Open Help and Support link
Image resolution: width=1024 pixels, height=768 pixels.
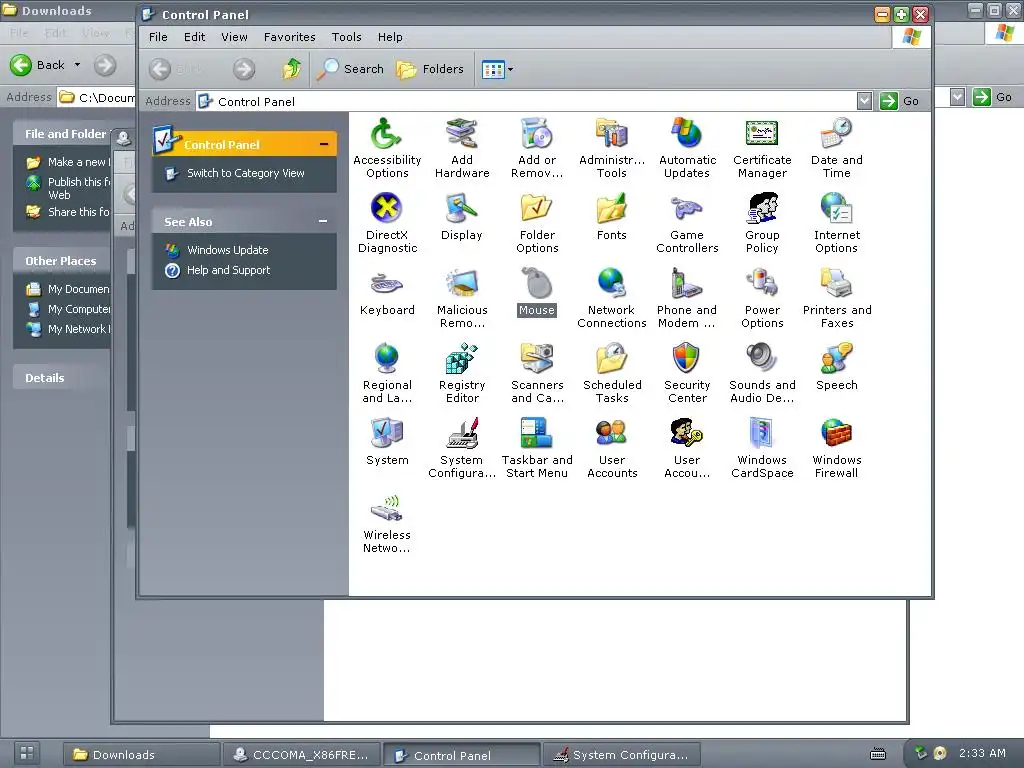(229, 270)
